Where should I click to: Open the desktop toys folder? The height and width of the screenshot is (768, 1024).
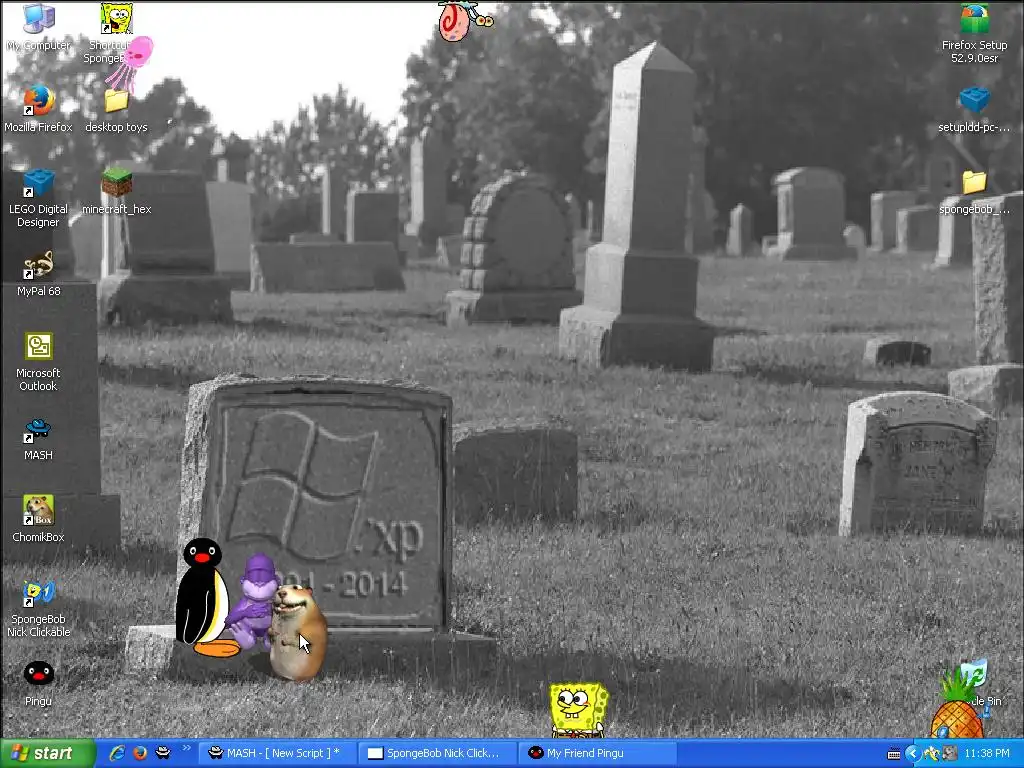tap(116, 109)
